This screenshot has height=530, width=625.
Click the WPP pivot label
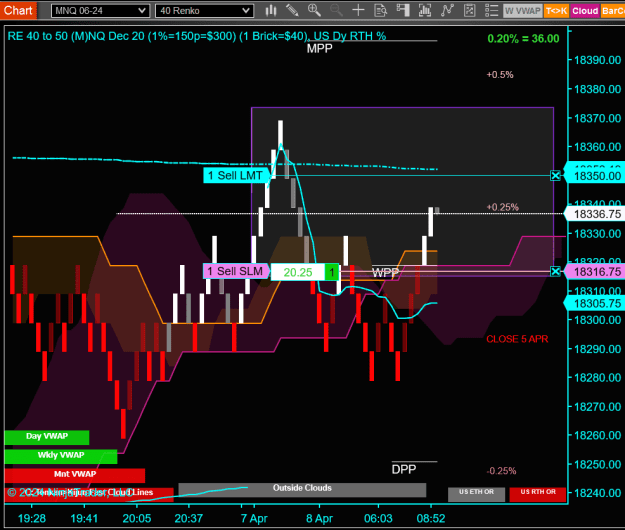385,273
